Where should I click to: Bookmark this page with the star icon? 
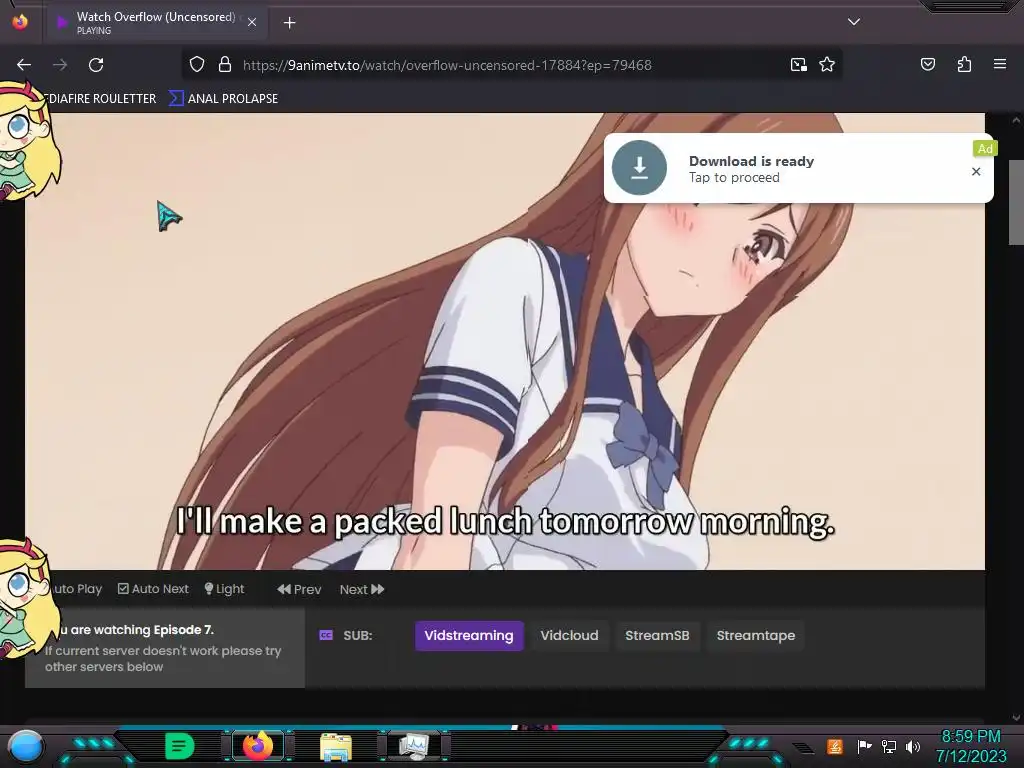tap(827, 65)
